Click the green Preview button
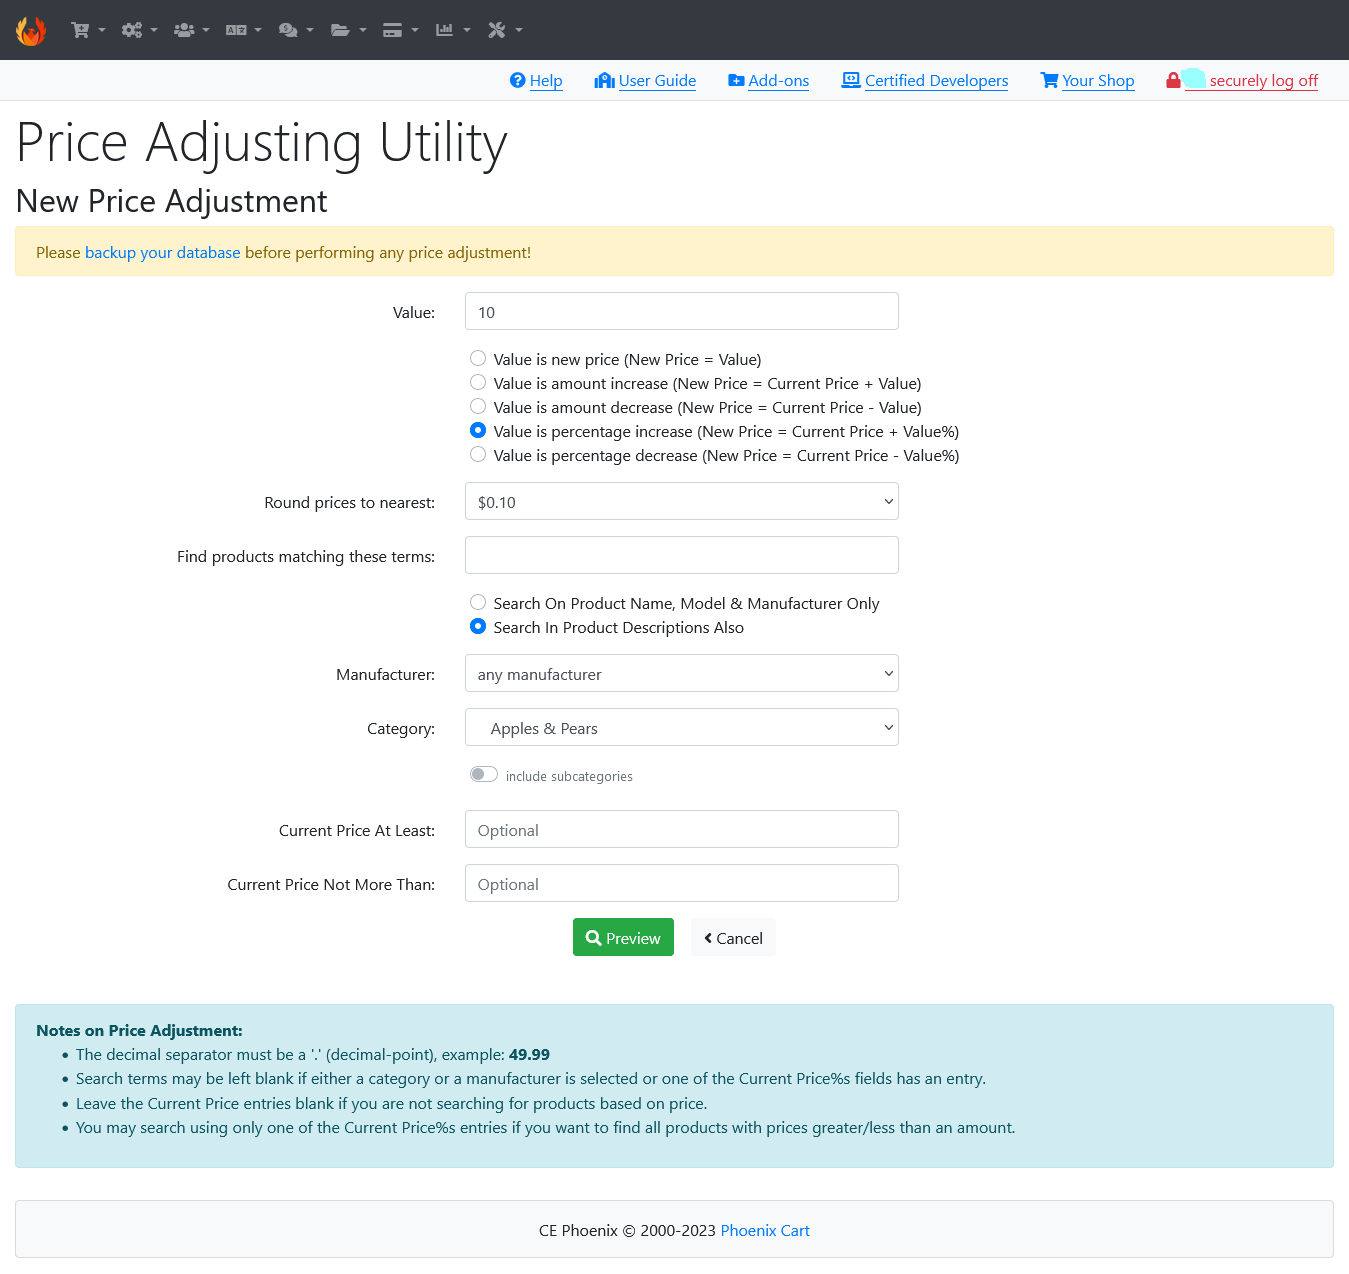 coord(623,937)
